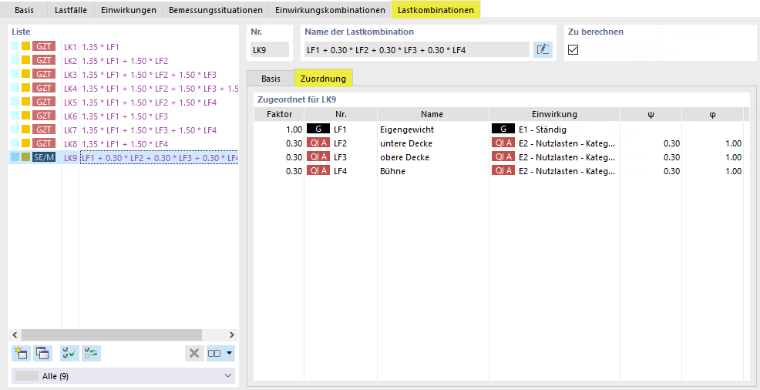The image size is (760, 390).
Task: Click the orange color swatch of LK8
Action: [25, 144]
